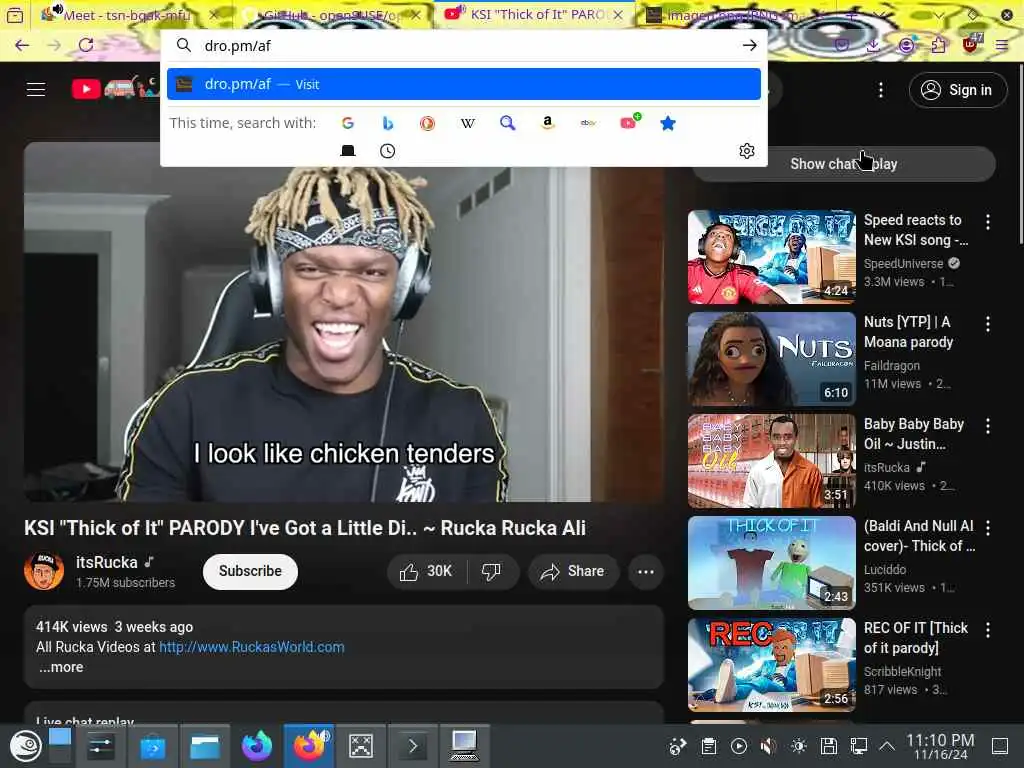Open Baby Baby Baby Oil thumbnail

point(771,460)
